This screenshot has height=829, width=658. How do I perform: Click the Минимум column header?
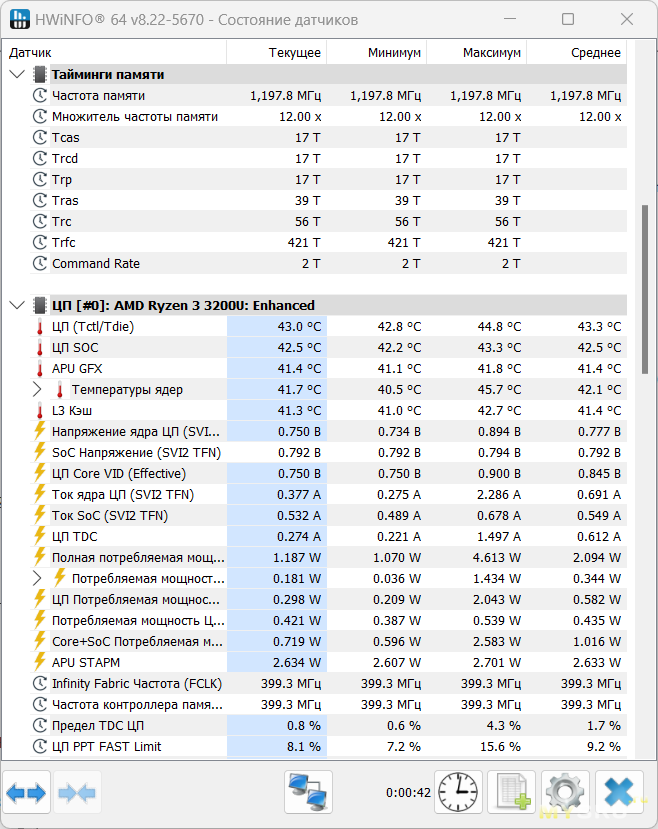(377, 53)
